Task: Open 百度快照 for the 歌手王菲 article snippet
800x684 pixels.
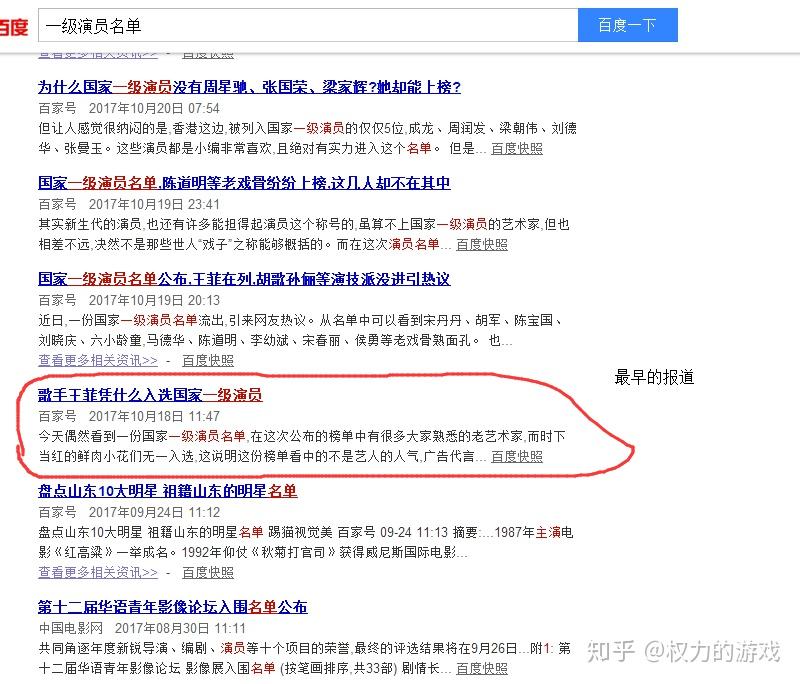Action: (517, 457)
